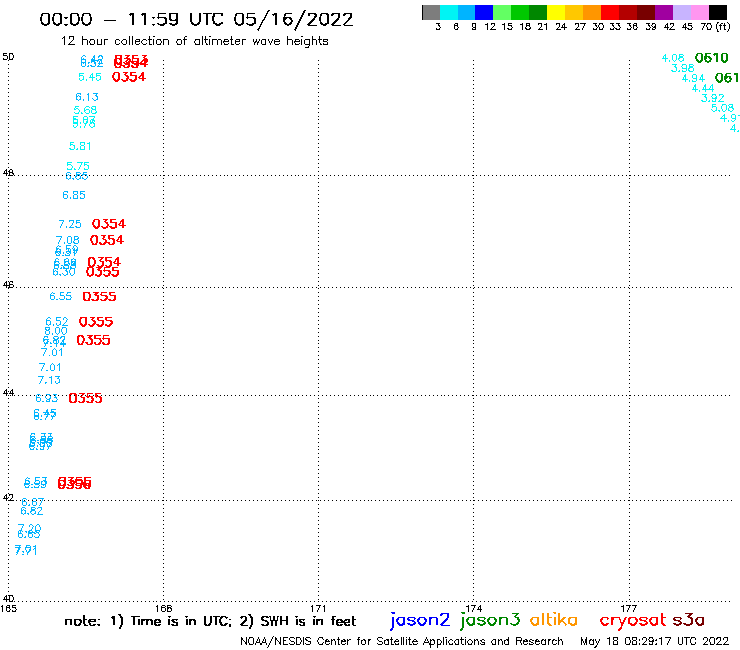The height and width of the screenshot is (650, 740).
Task: Click the longitude axis label 171
Action: pyautogui.click(x=318, y=608)
